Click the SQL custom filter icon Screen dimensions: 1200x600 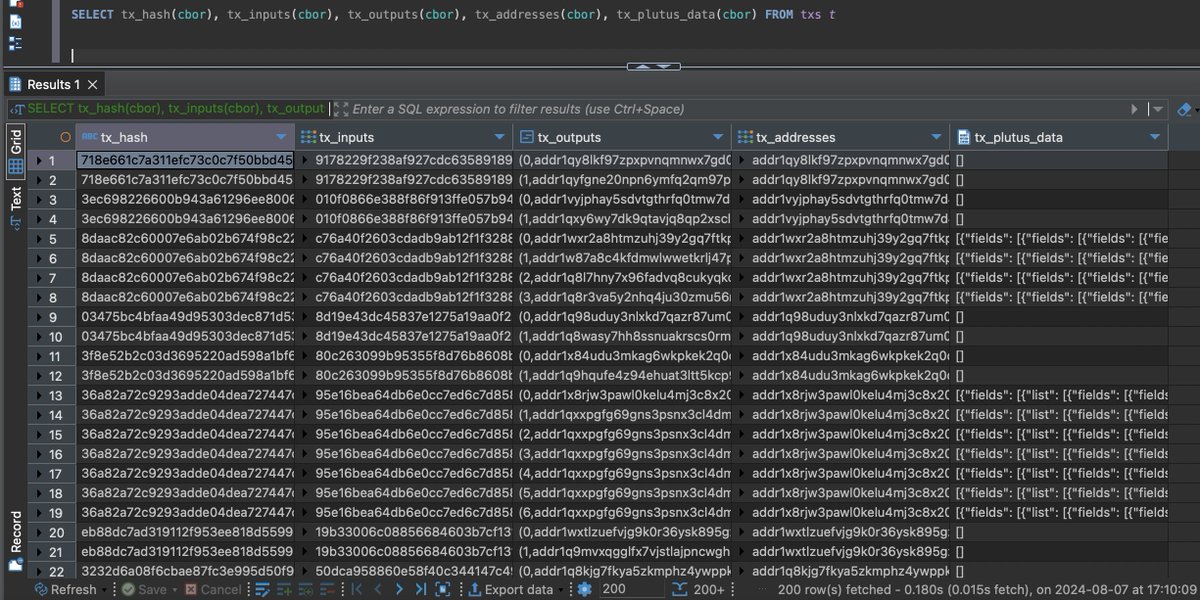(x=17, y=109)
